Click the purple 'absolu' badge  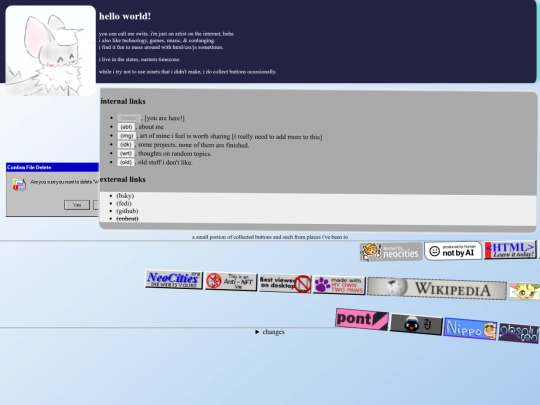(x=519, y=333)
